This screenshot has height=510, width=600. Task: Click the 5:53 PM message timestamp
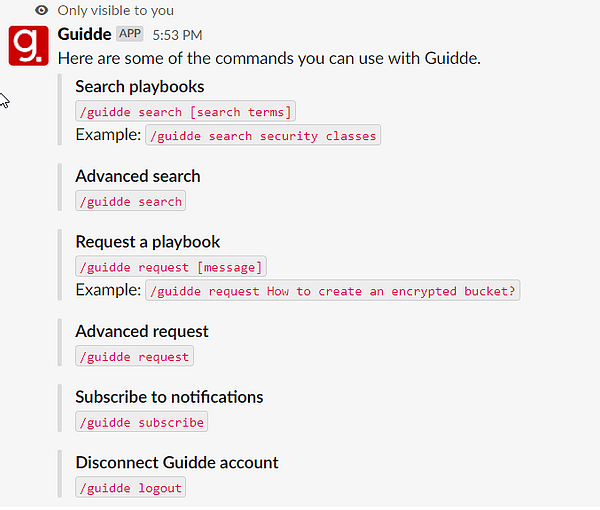(177, 35)
